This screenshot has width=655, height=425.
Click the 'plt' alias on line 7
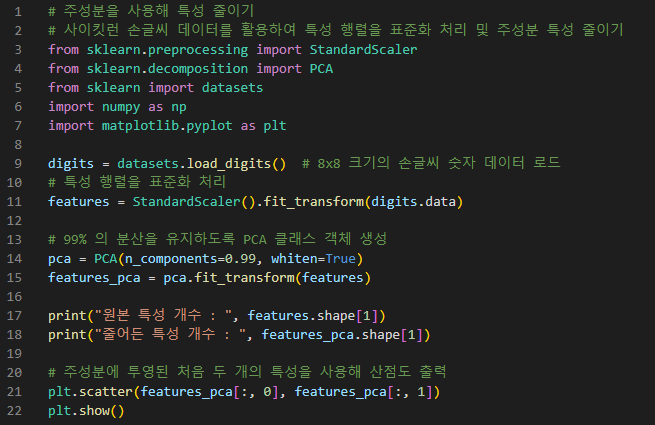tap(275, 126)
